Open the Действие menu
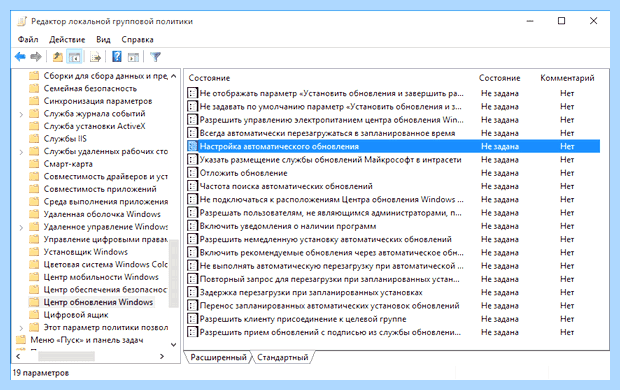The width and height of the screenshot is (620, 390). 67,40
